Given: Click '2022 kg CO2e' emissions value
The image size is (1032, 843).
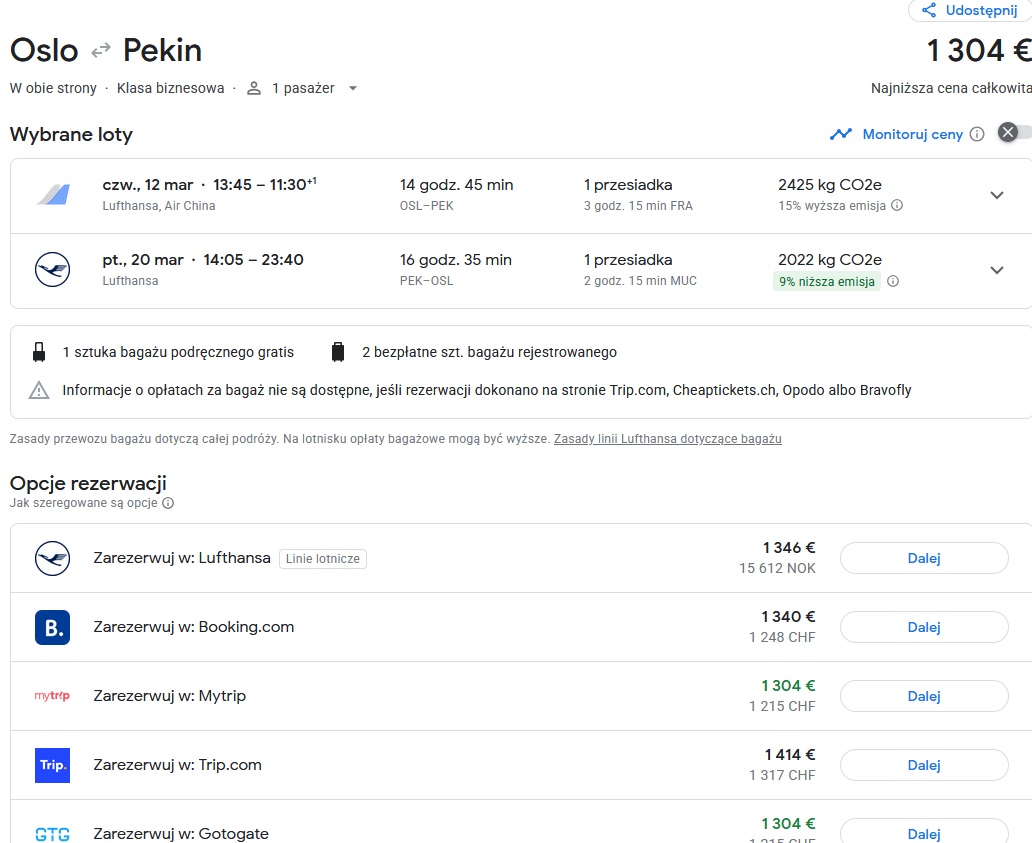Looking at the screenshot, I should click(x=829, y=260).
